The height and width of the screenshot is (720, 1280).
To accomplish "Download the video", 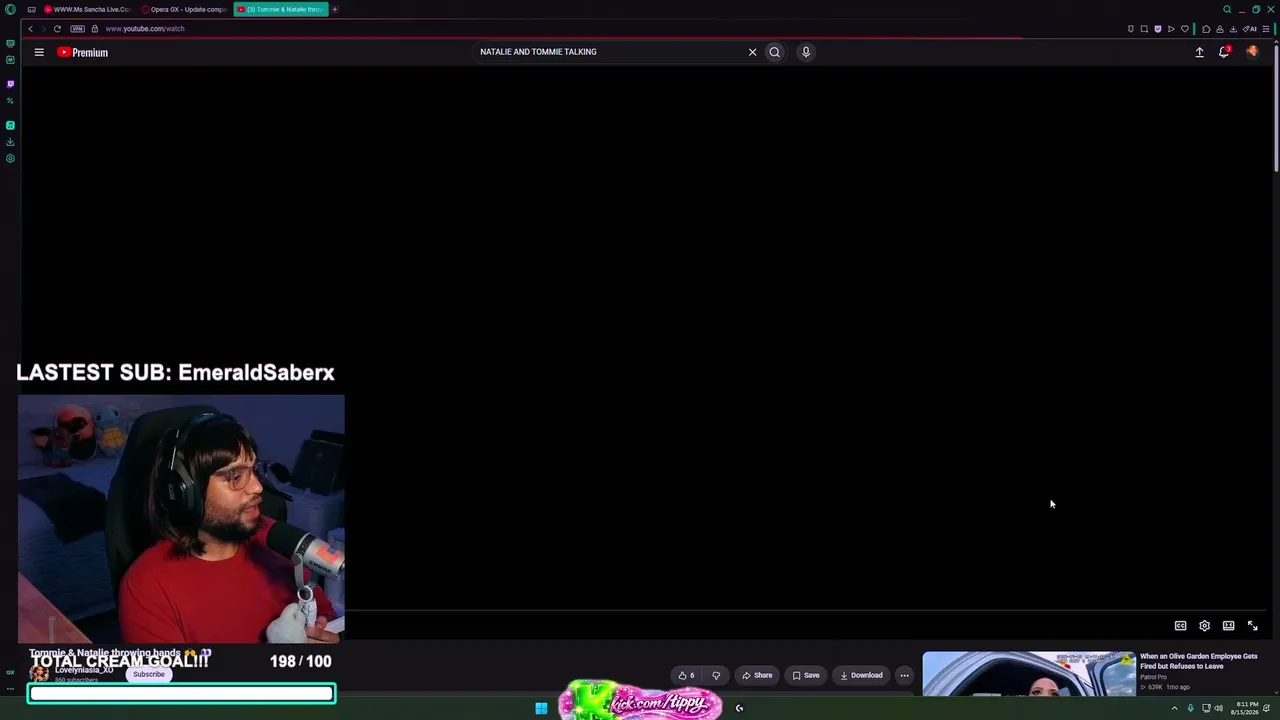I will pyautogui.click(x=861, y=675).
